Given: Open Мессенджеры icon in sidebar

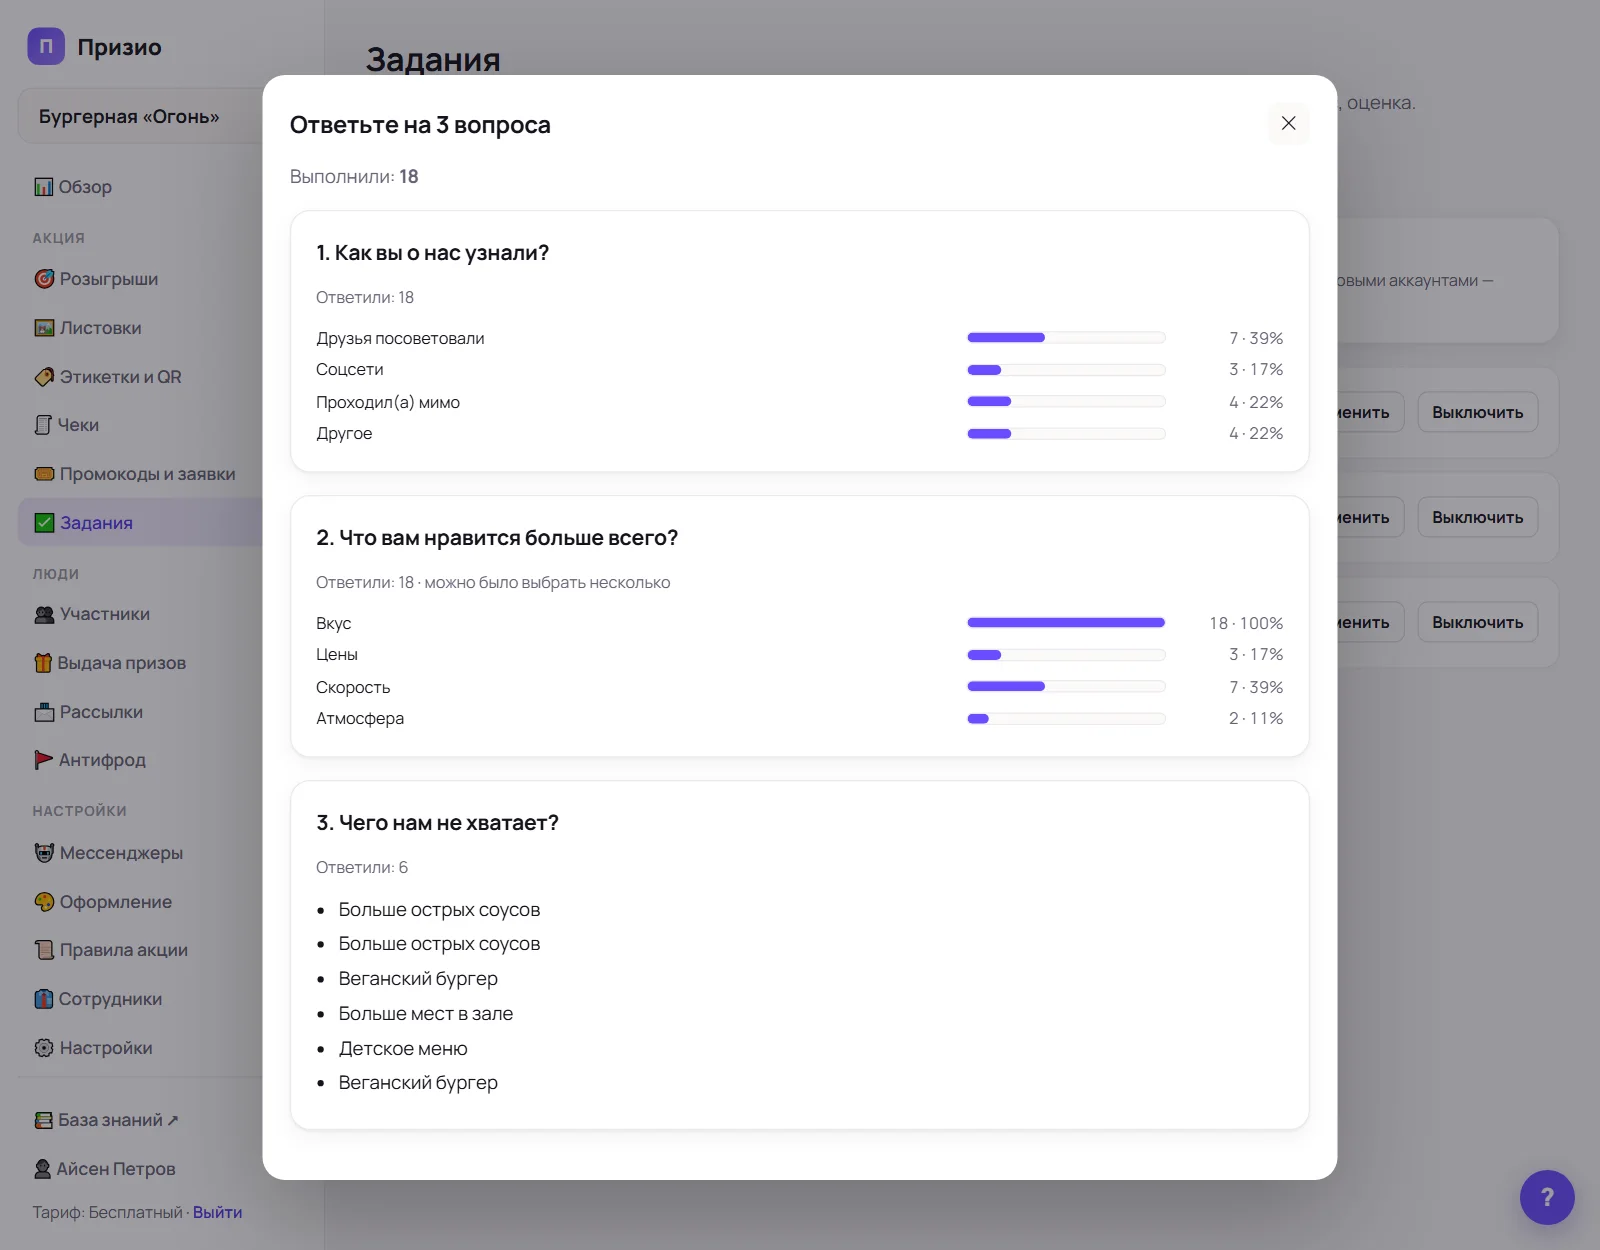Looking at the screenshot, I should click(x=44, y=853).
